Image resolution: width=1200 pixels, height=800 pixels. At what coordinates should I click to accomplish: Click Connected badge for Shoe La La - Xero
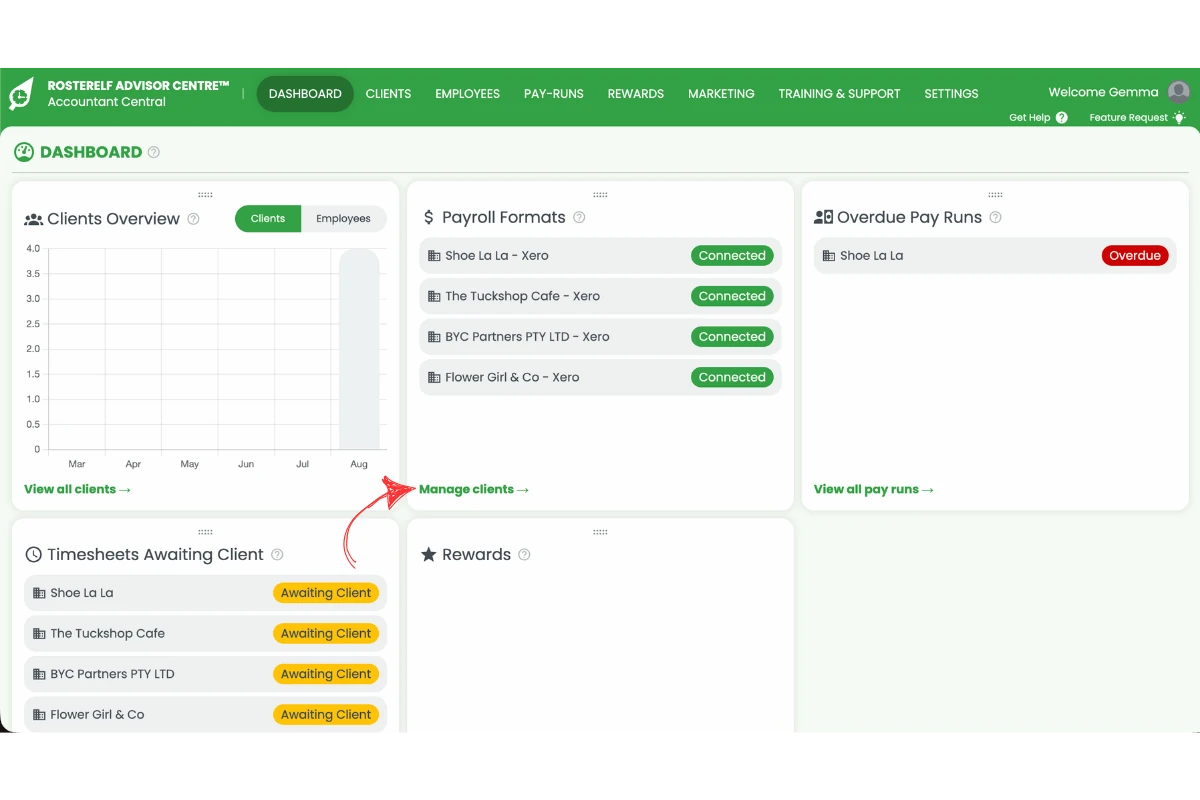(732, 256)
